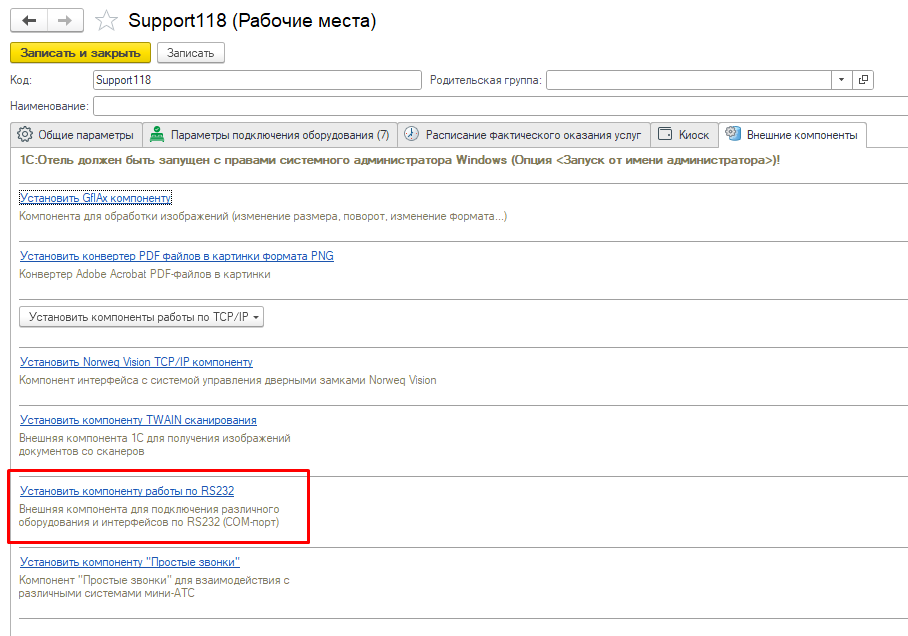Click the Установить компоненту TWAIN сканирования link
Screen dimensions: 908x636
pos(138,420)
